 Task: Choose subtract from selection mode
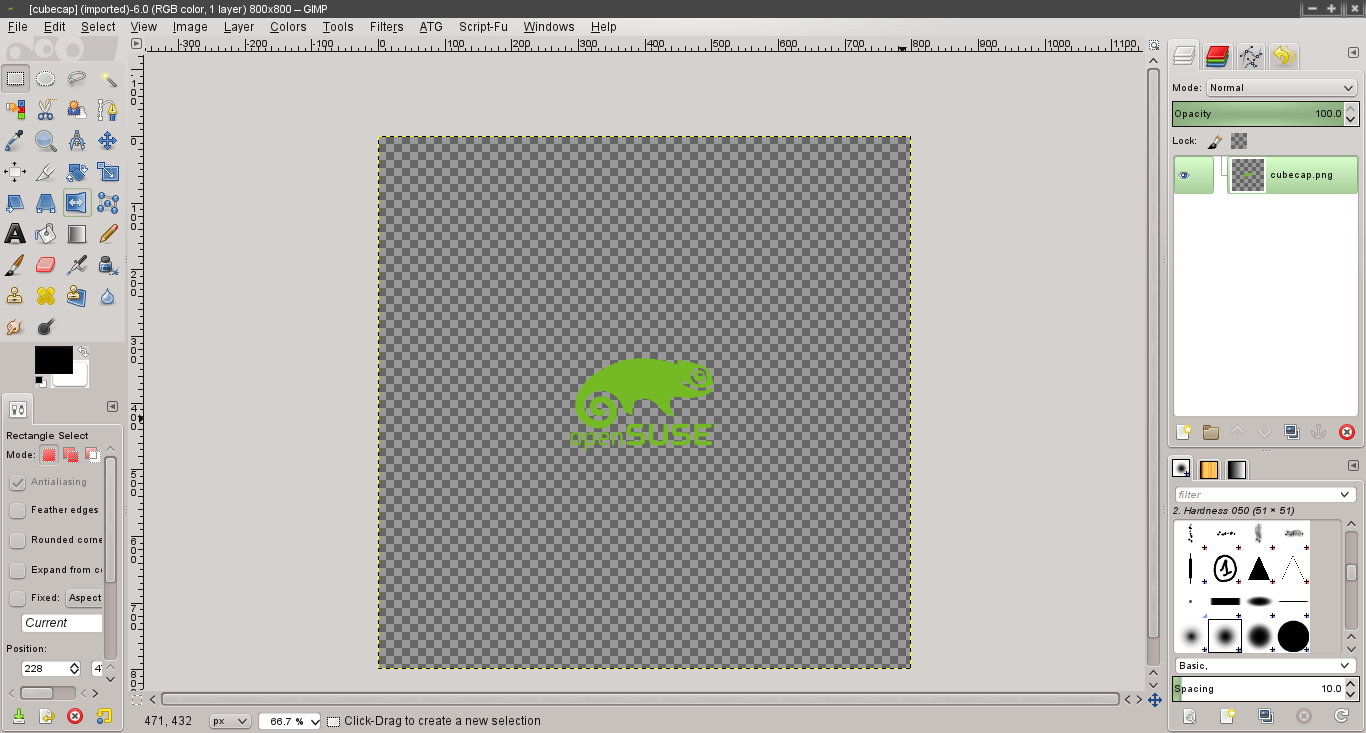[x=93, y=455]
